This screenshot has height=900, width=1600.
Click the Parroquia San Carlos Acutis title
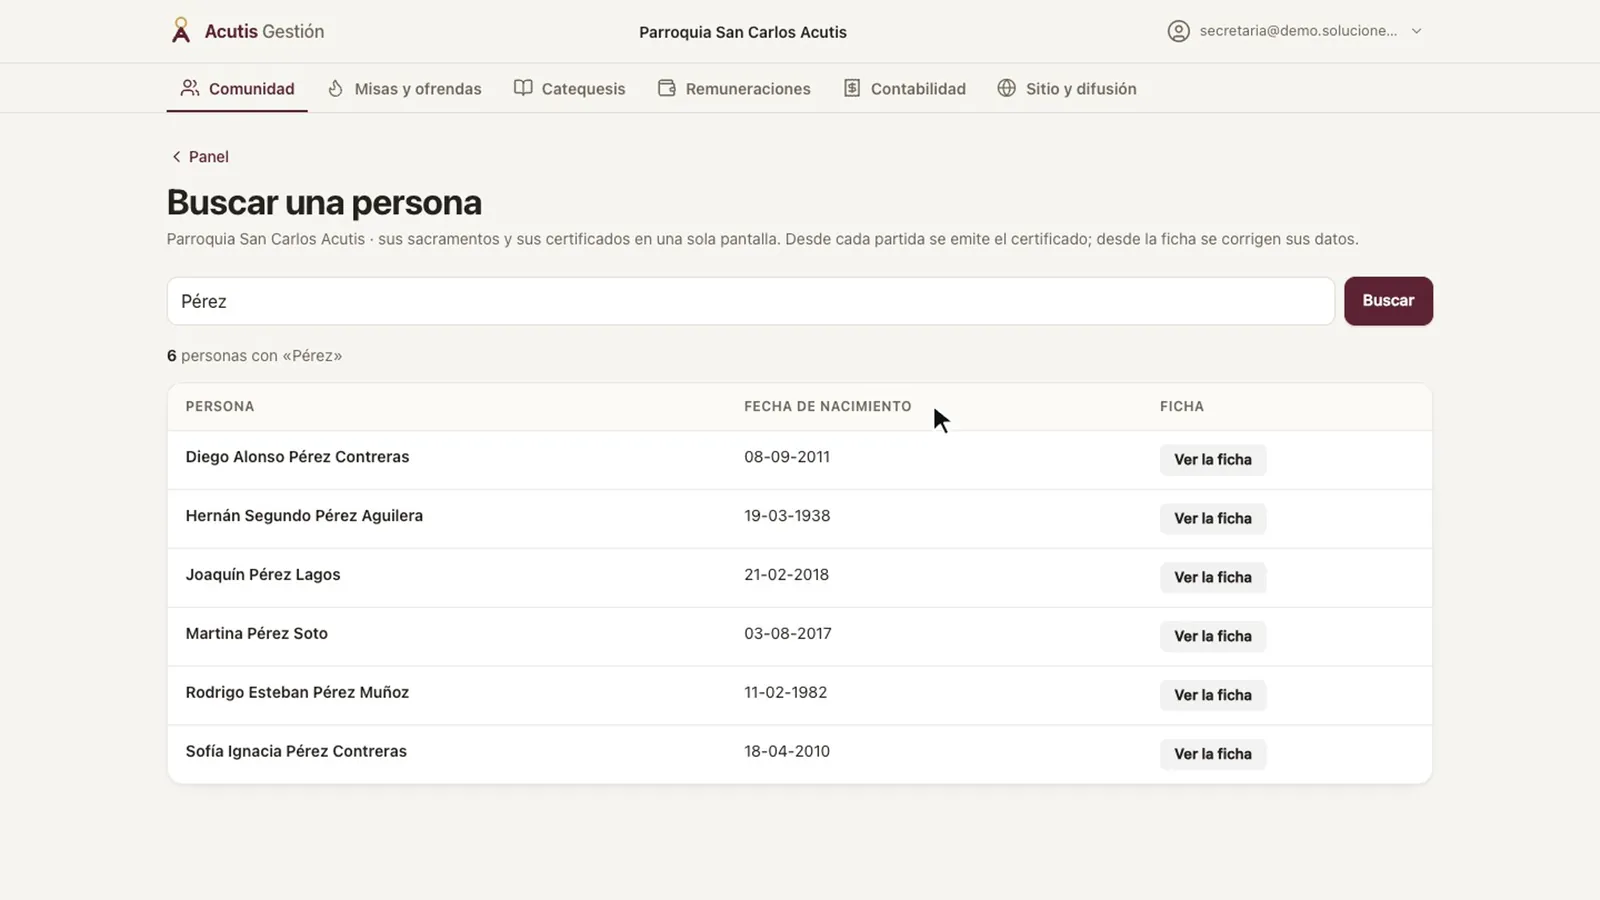(743, 32)
